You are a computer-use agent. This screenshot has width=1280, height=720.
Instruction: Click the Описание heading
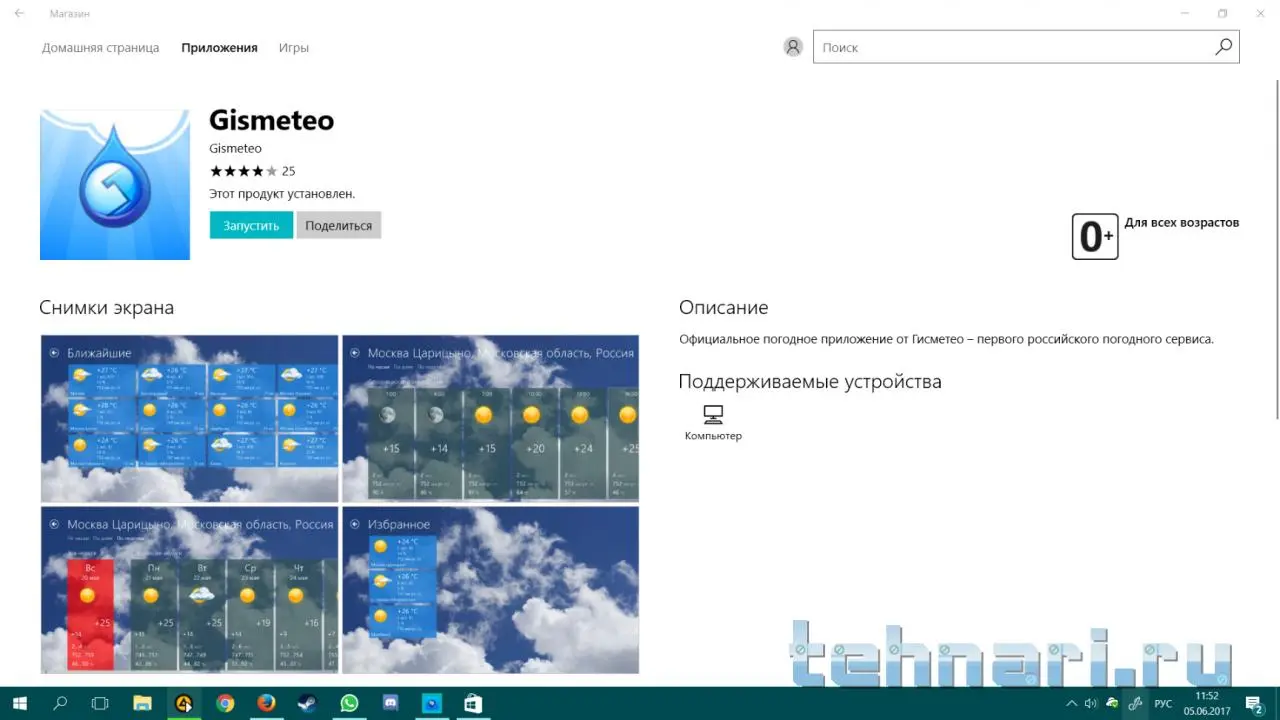(723, 308)
